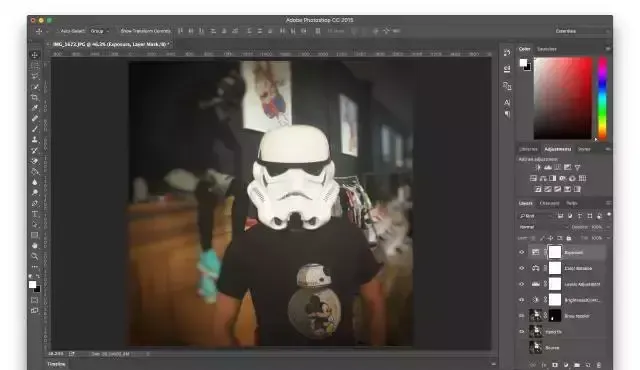Image resolution: width=640 pixels, height=370 pixels.
Task: Click the hue spectrum slider
Action: click(x=602, y=98)
